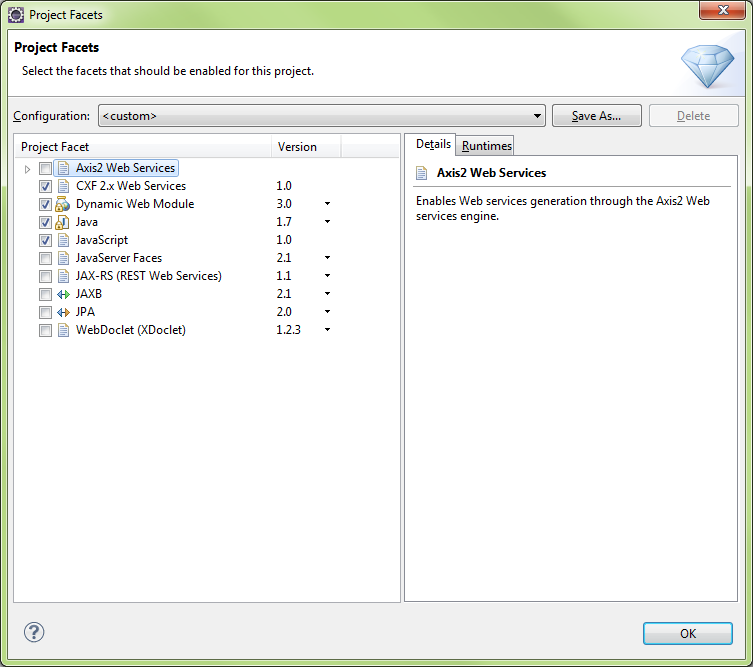Click the JAXB arrows icon
753x667 pixels.
[63, 294]
